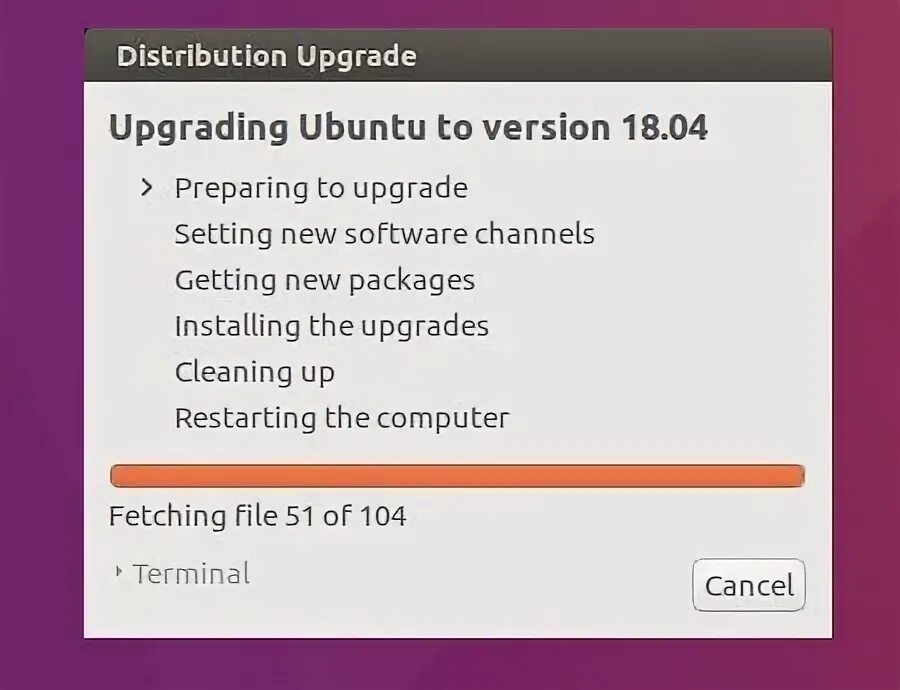This screenshot has height=690, width=900.
Task: Click the Terminal label text
Action: coord(191,574)
